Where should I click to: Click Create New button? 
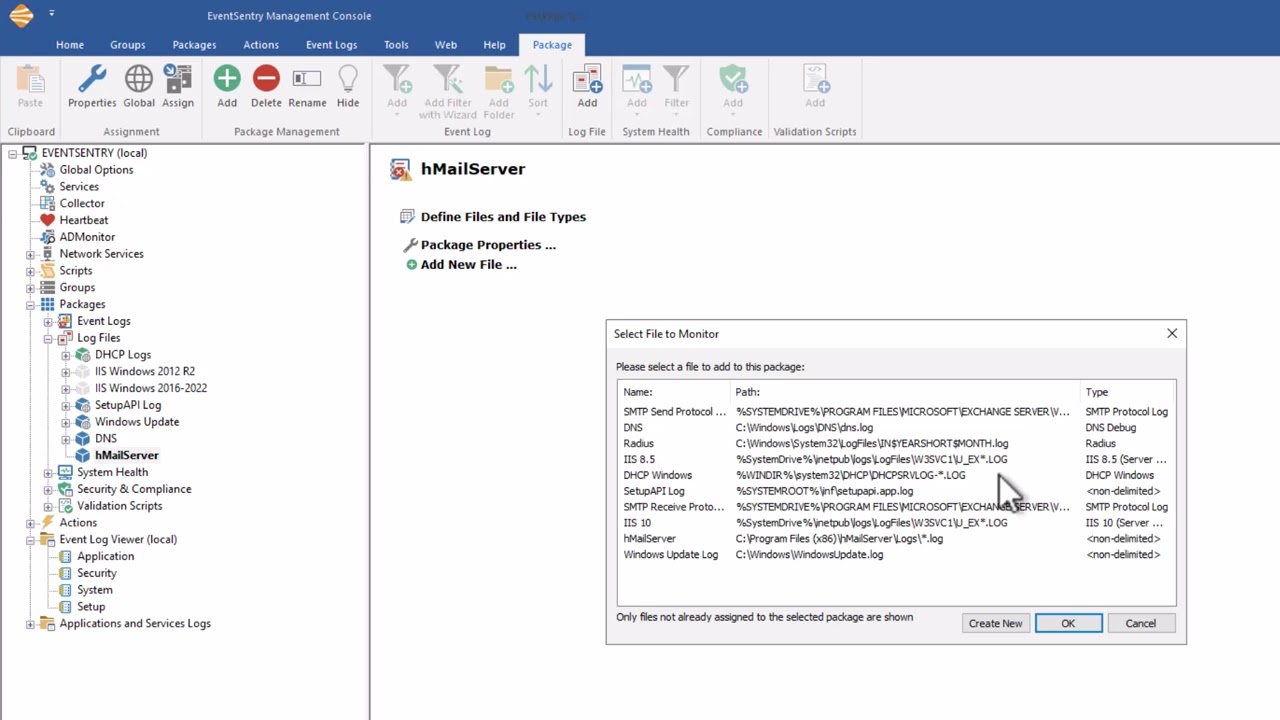click(995, 623)
